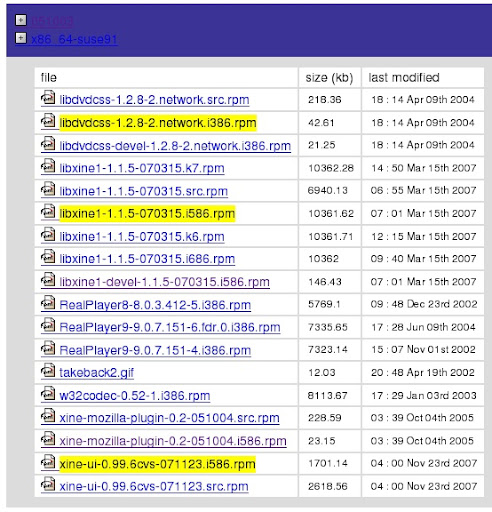
Task: Download libxine1-1.1.5-070315.i686.rpm
Action: (147, 259)
